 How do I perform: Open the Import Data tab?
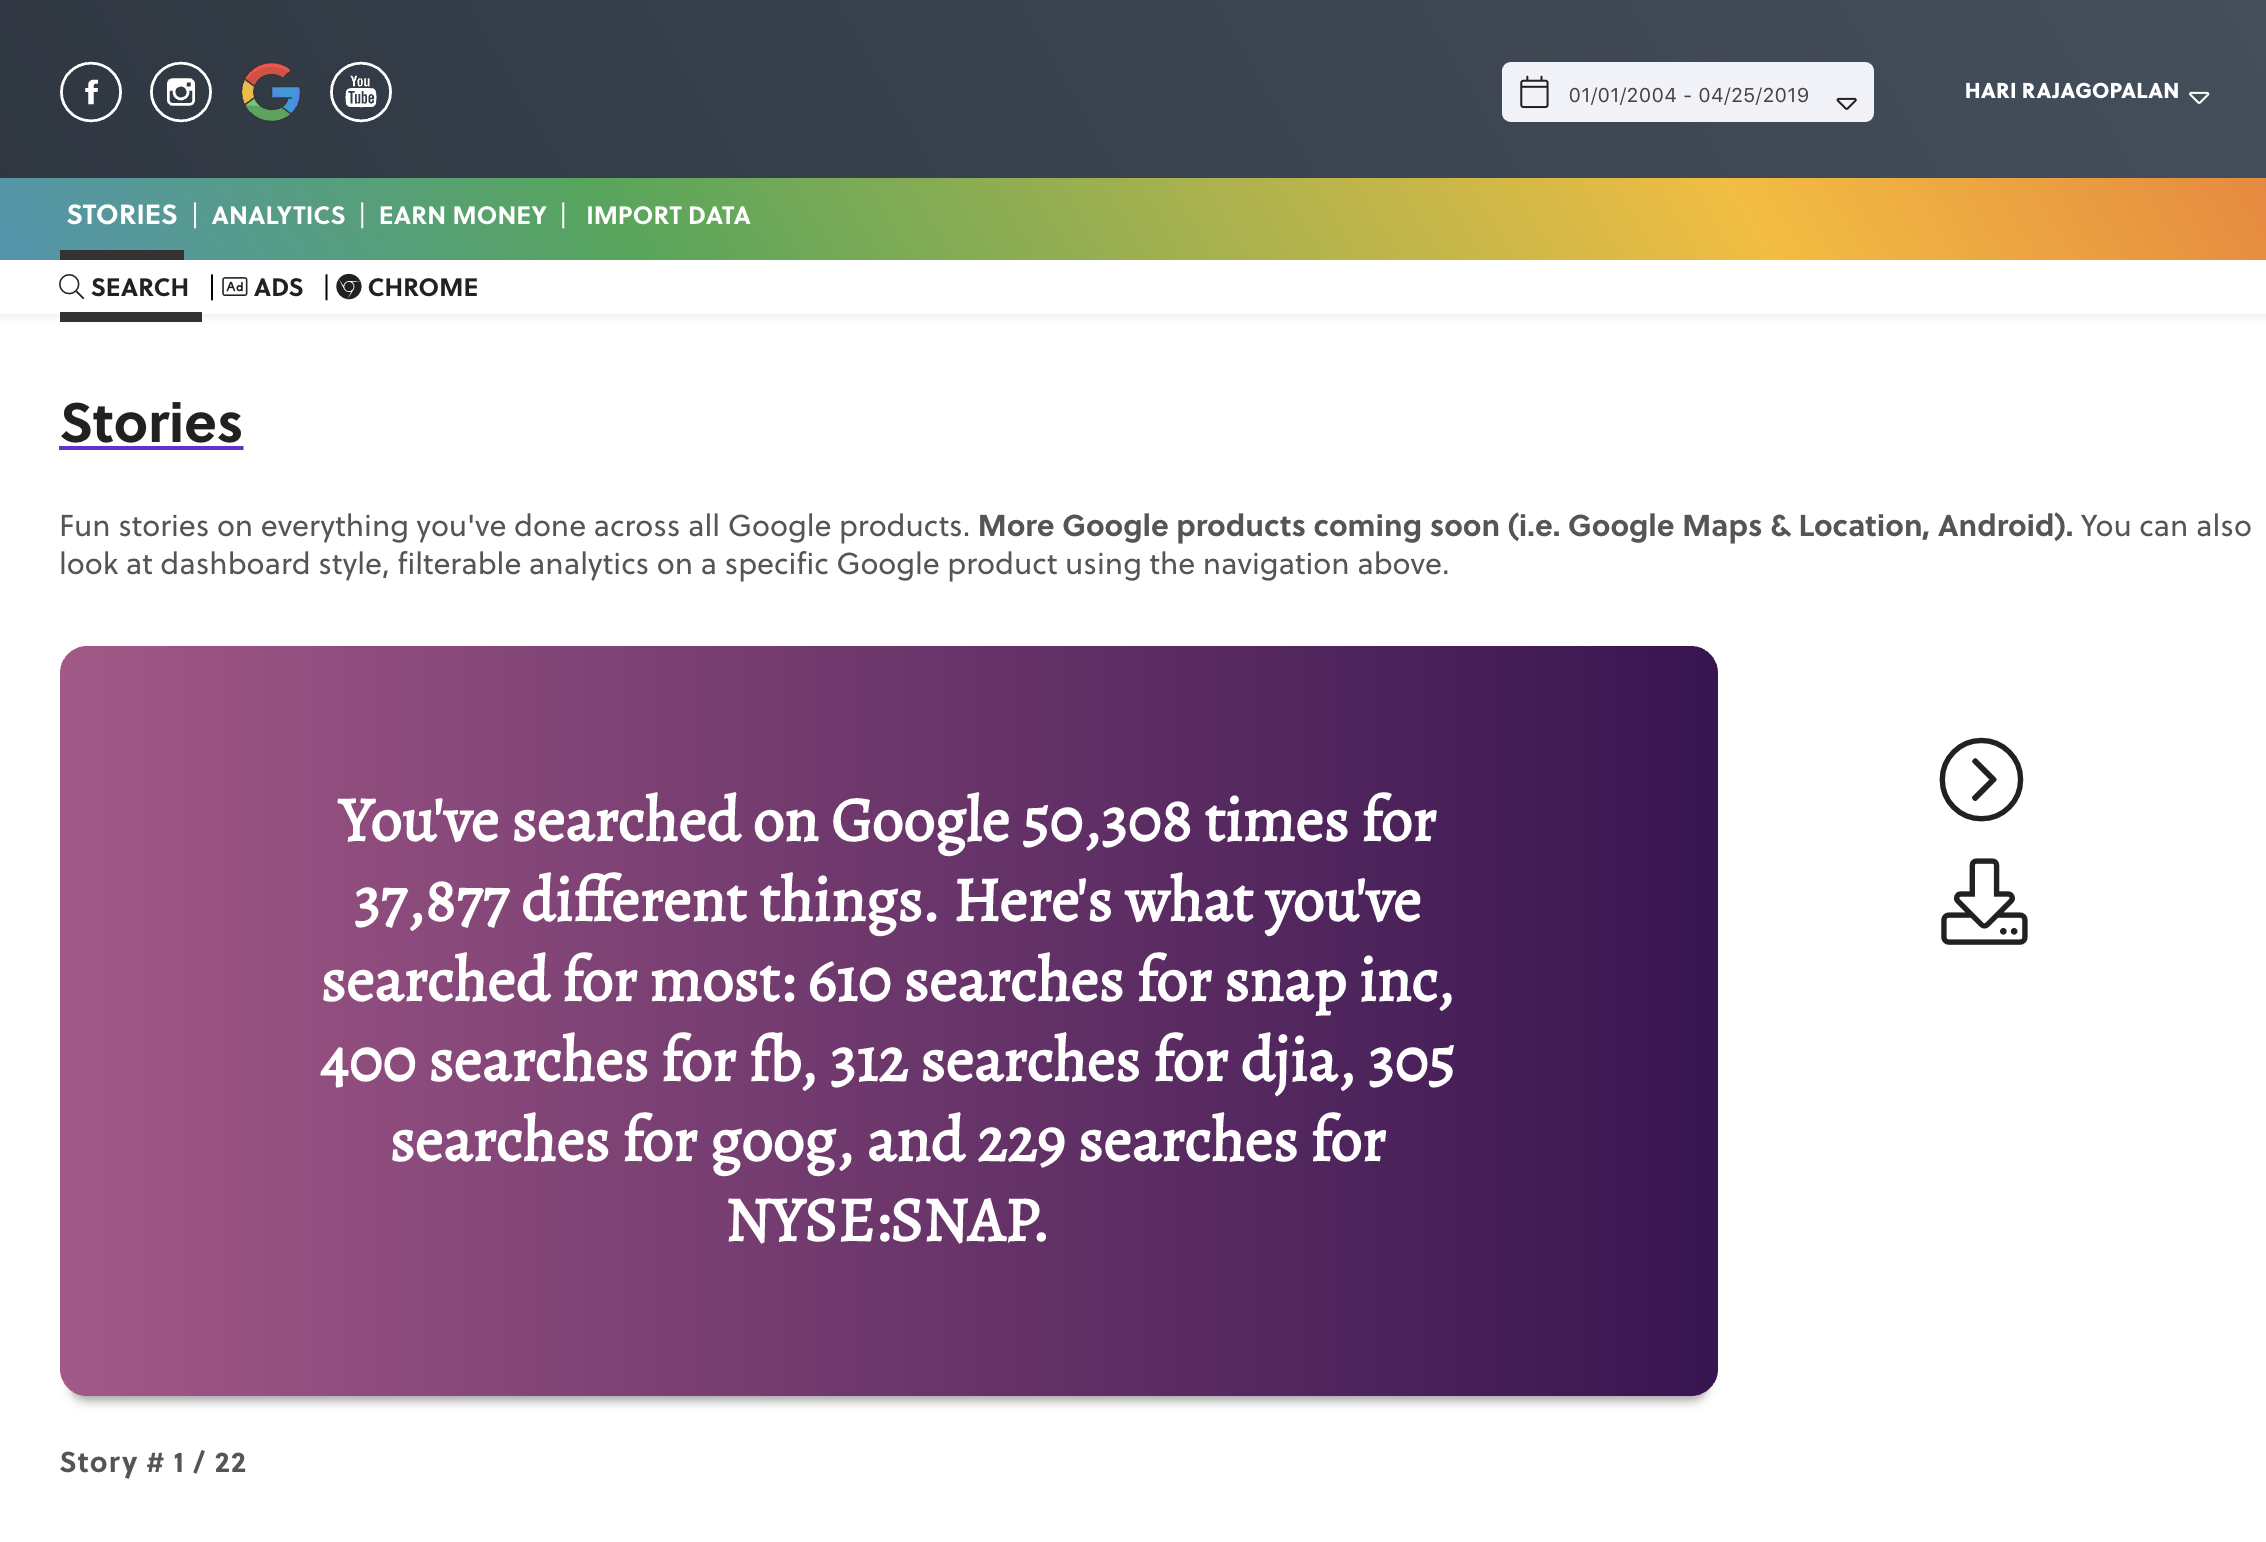668,215
